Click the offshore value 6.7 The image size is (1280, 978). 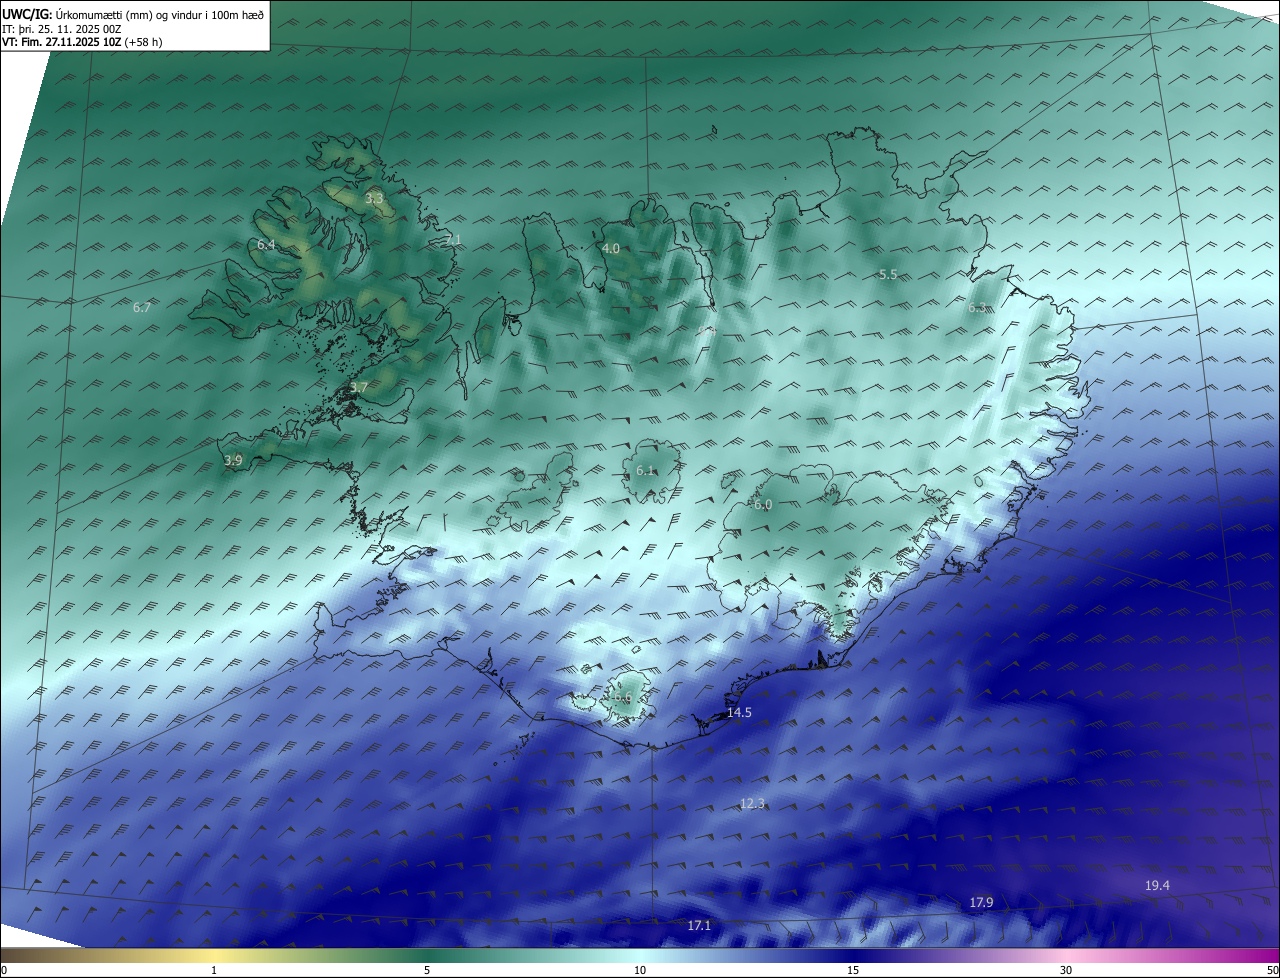coord(142,307)
